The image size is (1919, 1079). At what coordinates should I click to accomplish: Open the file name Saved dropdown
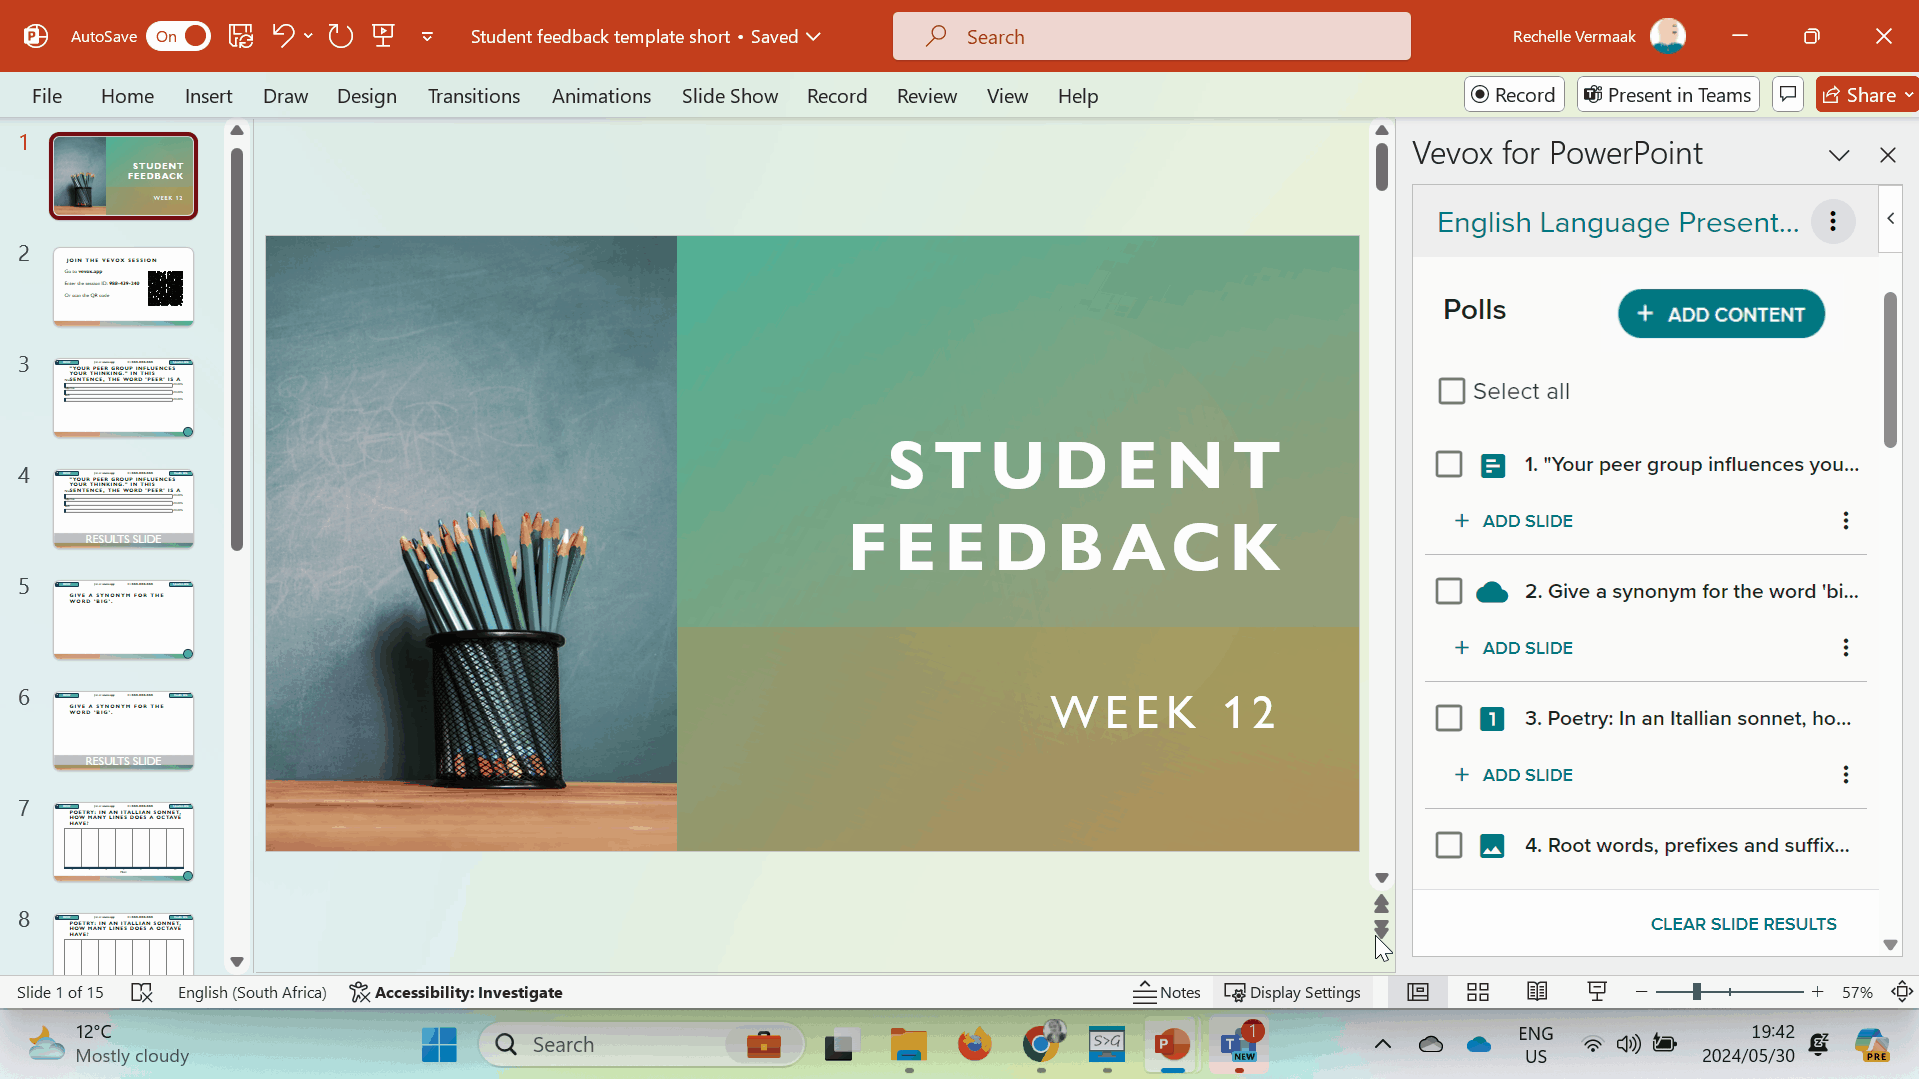click(x=814, y=37)
